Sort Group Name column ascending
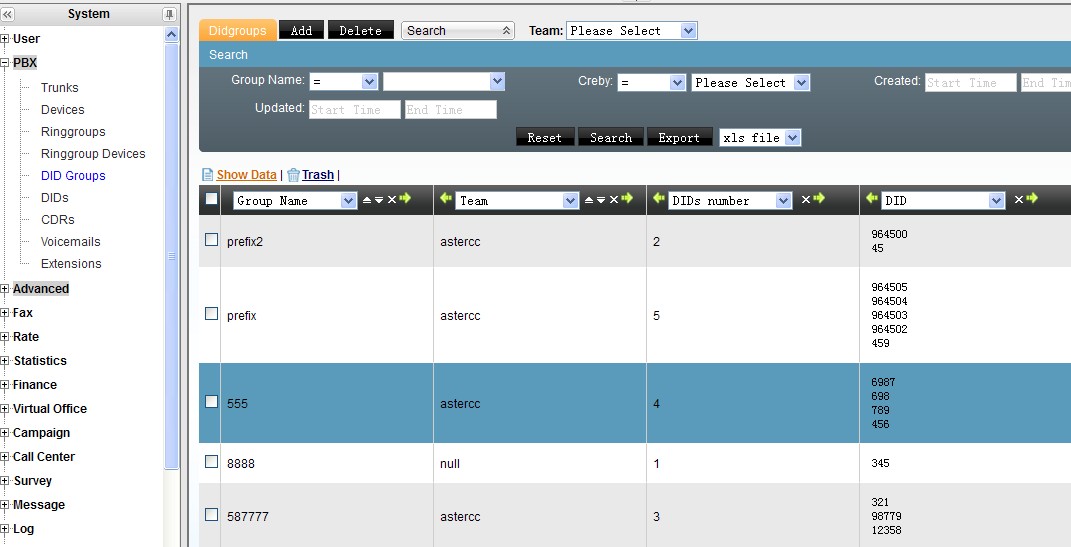 (367, 200)
